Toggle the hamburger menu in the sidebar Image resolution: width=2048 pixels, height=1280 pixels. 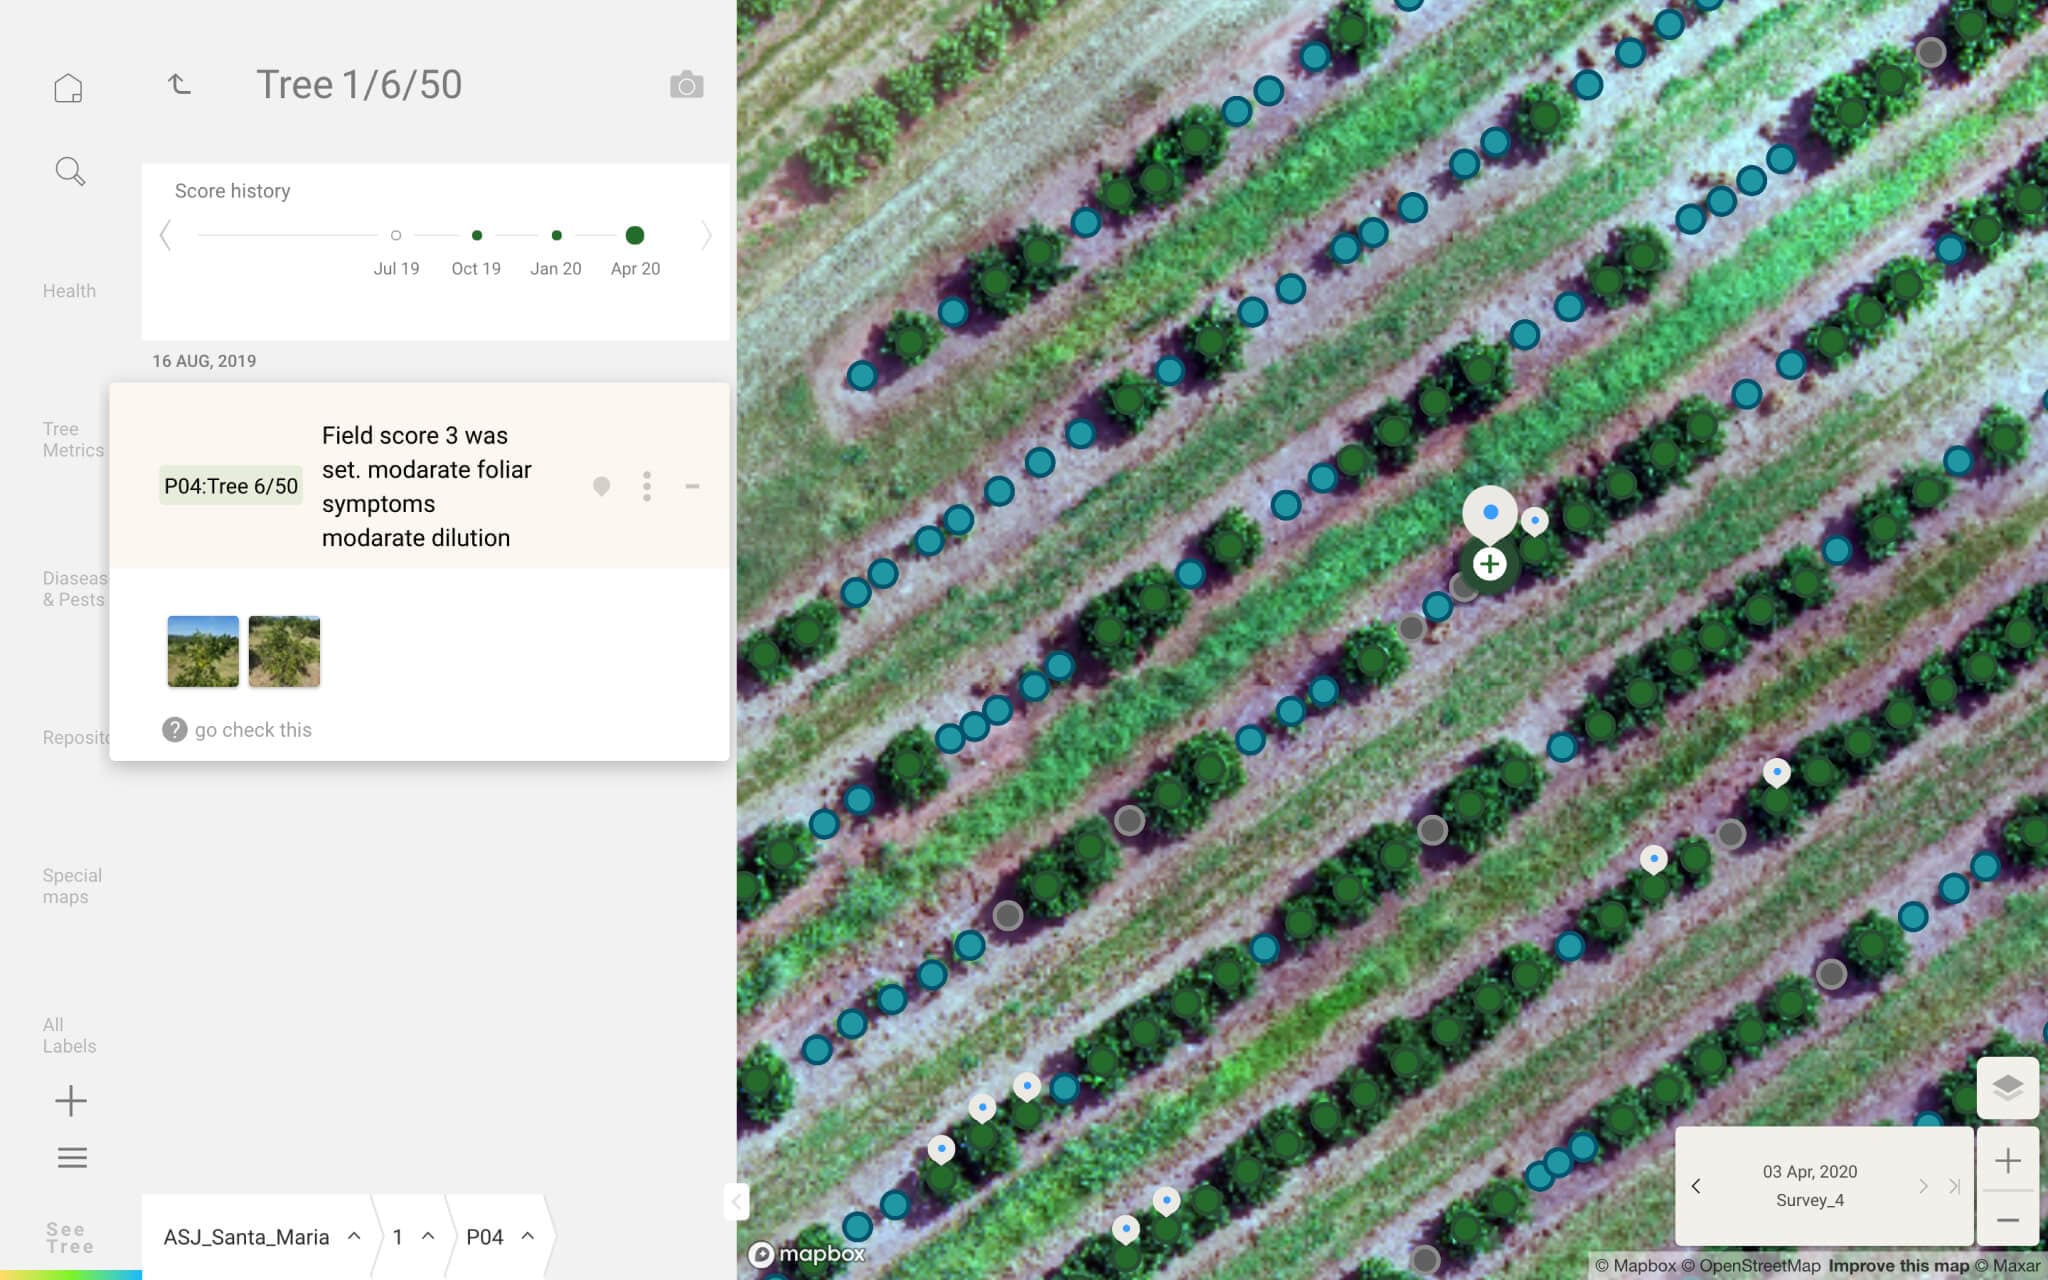coord(70,1157)
